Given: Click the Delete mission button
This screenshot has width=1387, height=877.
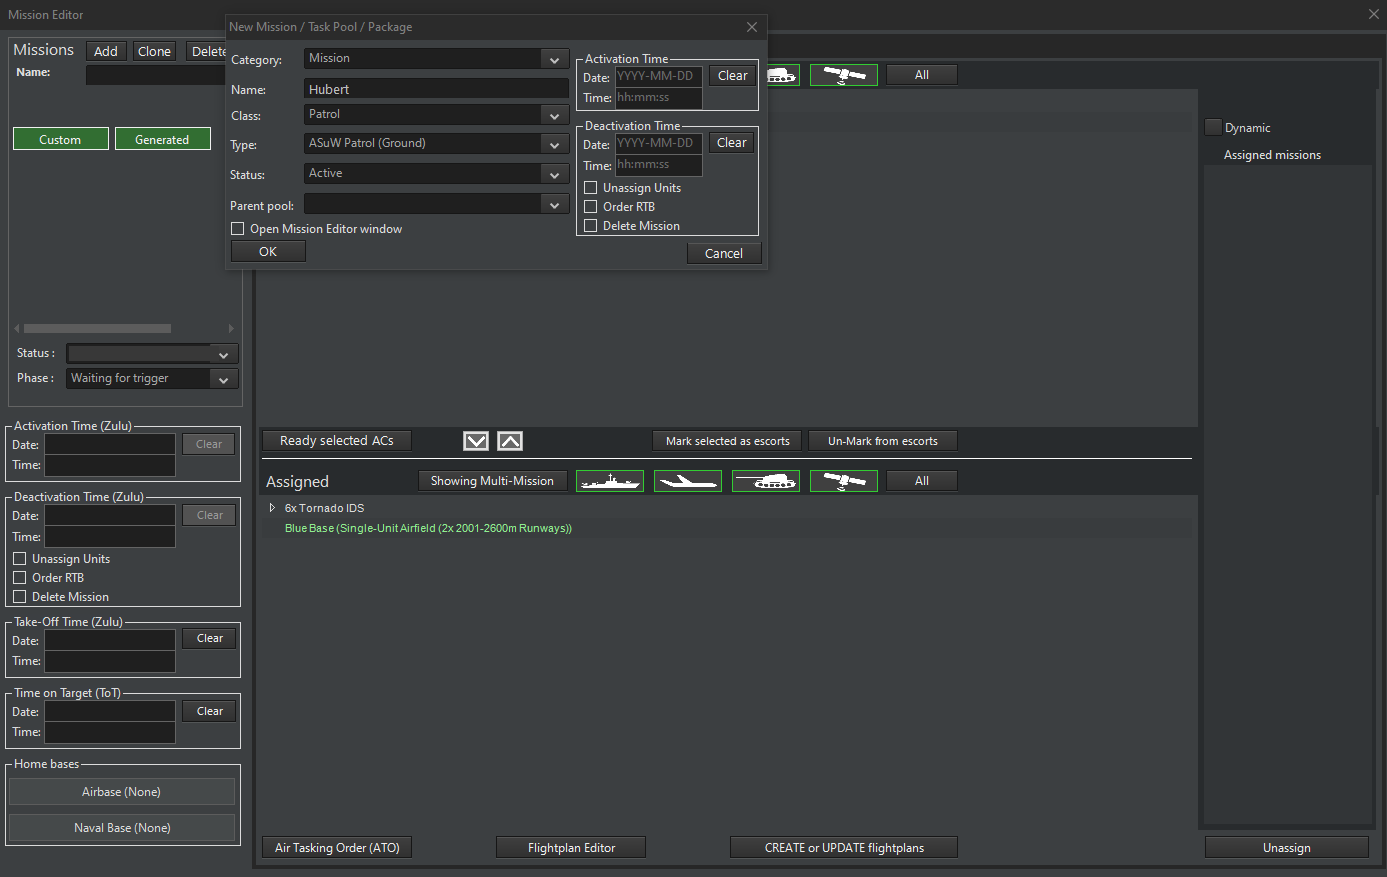Looking at the screenshot, I should coord(207,51).
